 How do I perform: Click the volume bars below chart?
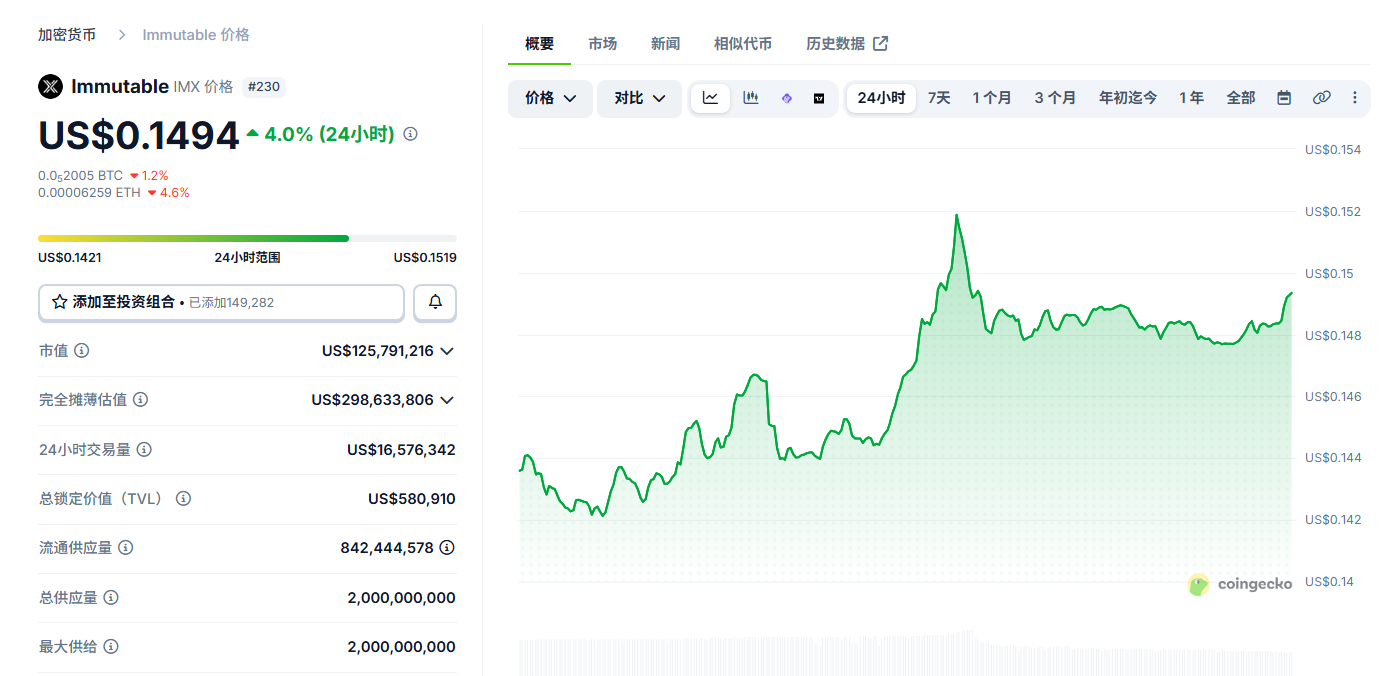click(x=905, y=653)
